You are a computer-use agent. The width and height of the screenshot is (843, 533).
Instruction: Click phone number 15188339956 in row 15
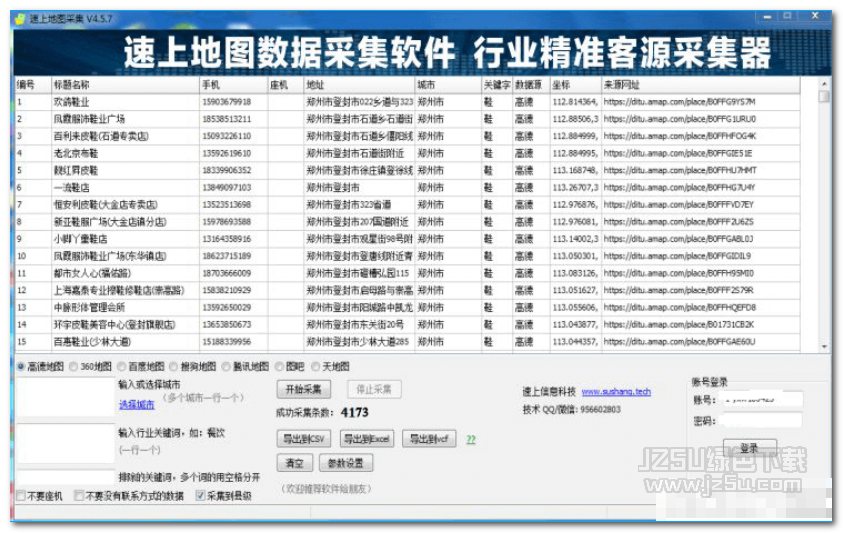[226, 342]
